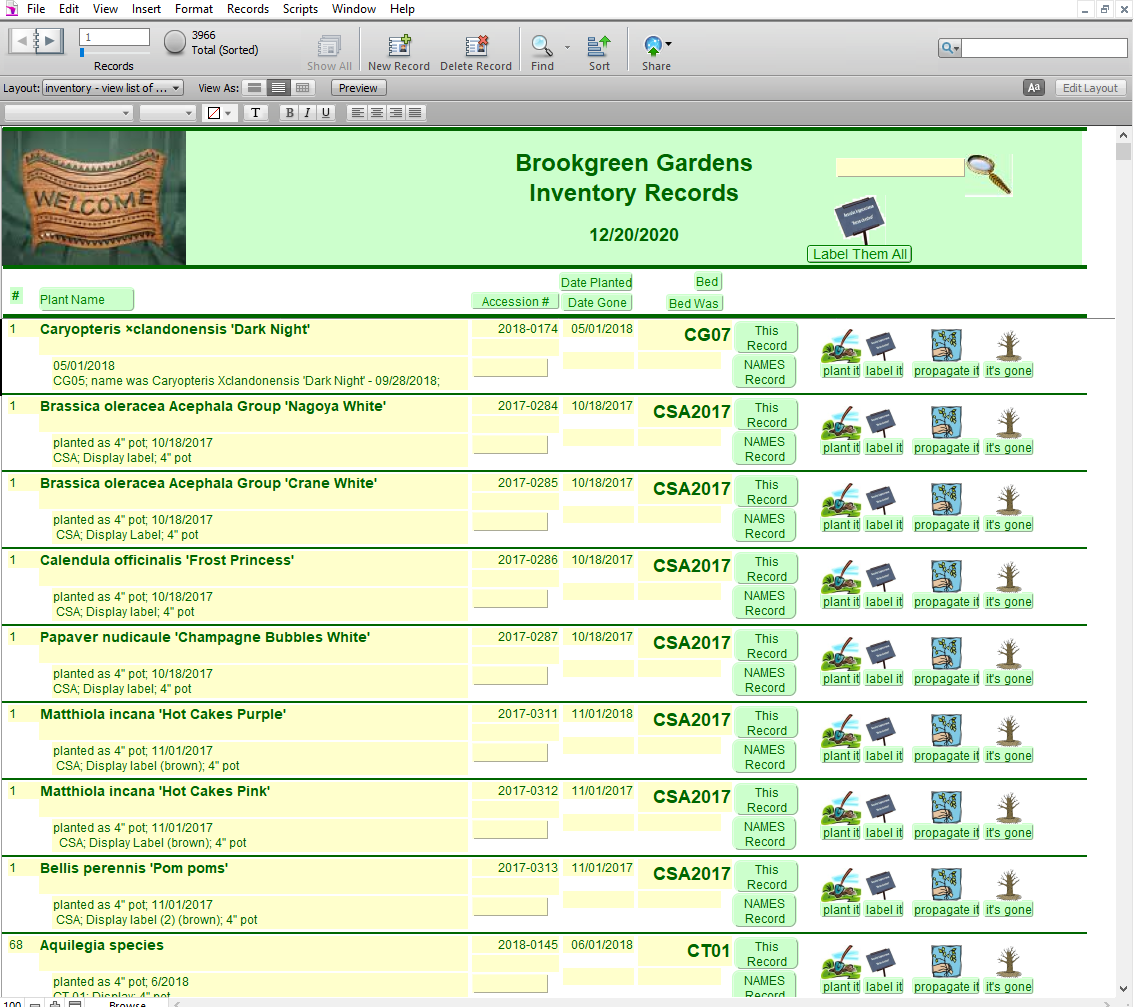Click the found set pie circle icon
This screenshot has height=1007, width=1134.
174,42
